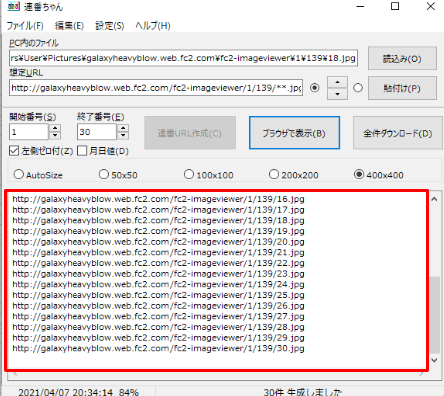Decrease the 開始番号 value with down arrow
This screenshot has height=396, width=444.
pyautogui.click(x=55, y=136)
